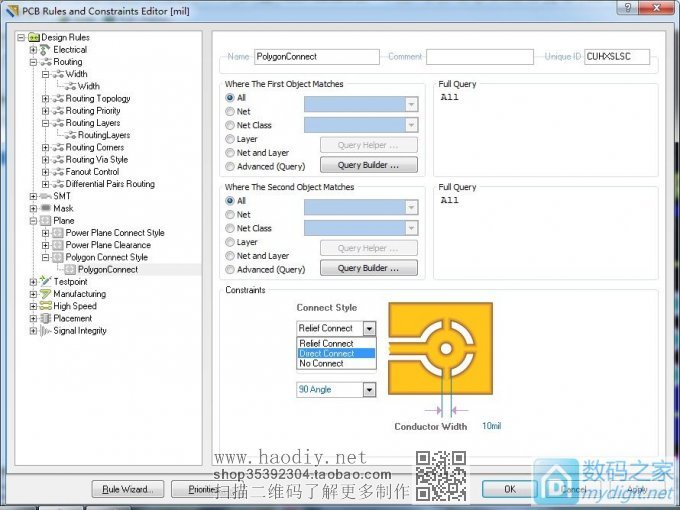The image size is (680, 510).
Task: Click the Signal Integrity category icon
Action: click(45, 331)
